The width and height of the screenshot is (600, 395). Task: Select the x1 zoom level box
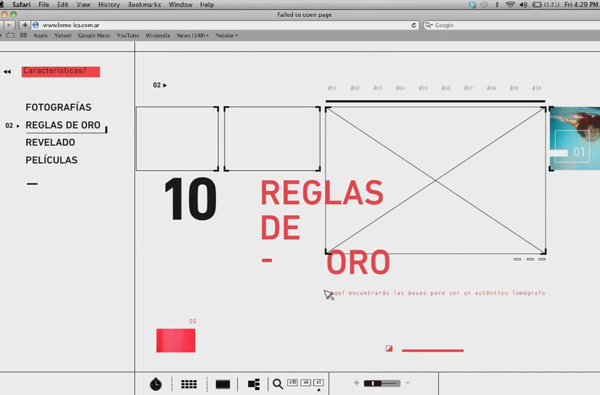point(318,382)
